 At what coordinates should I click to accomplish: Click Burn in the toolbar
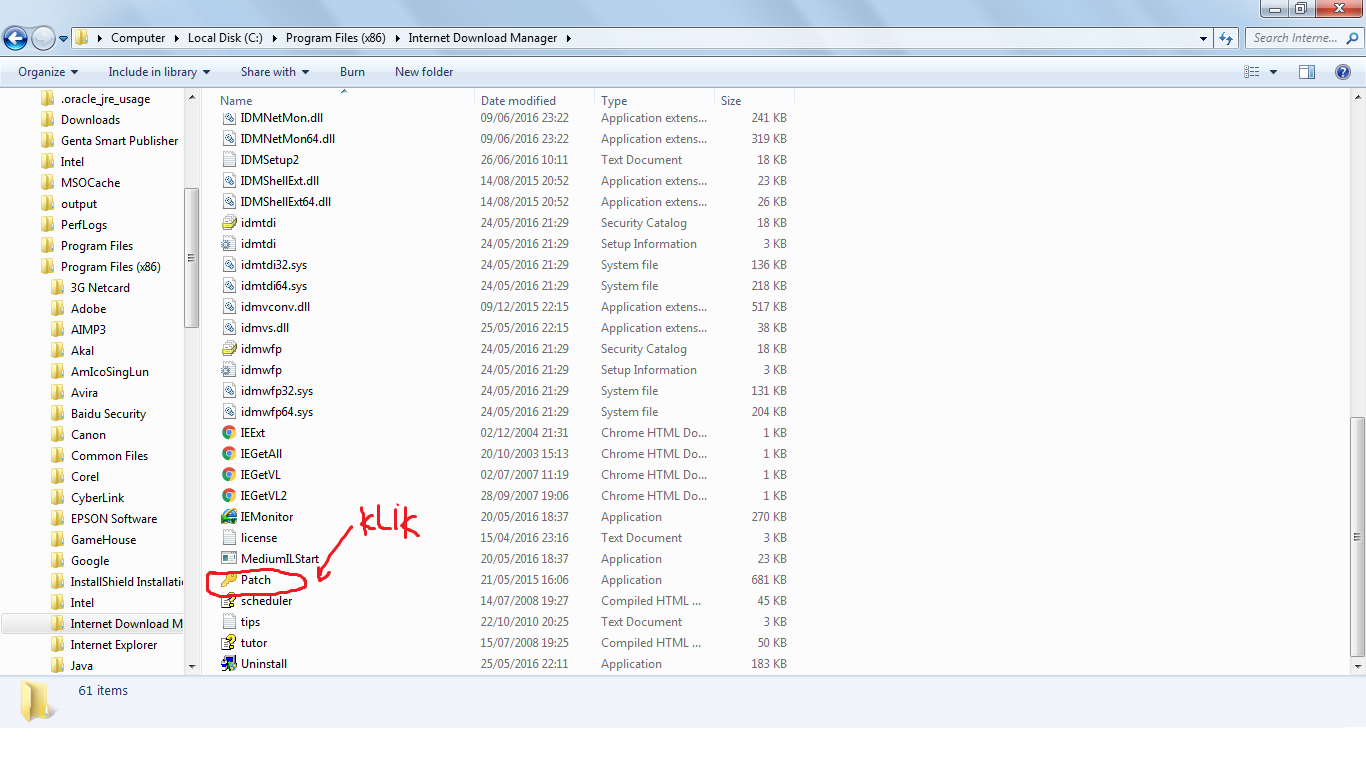[352, 72]
